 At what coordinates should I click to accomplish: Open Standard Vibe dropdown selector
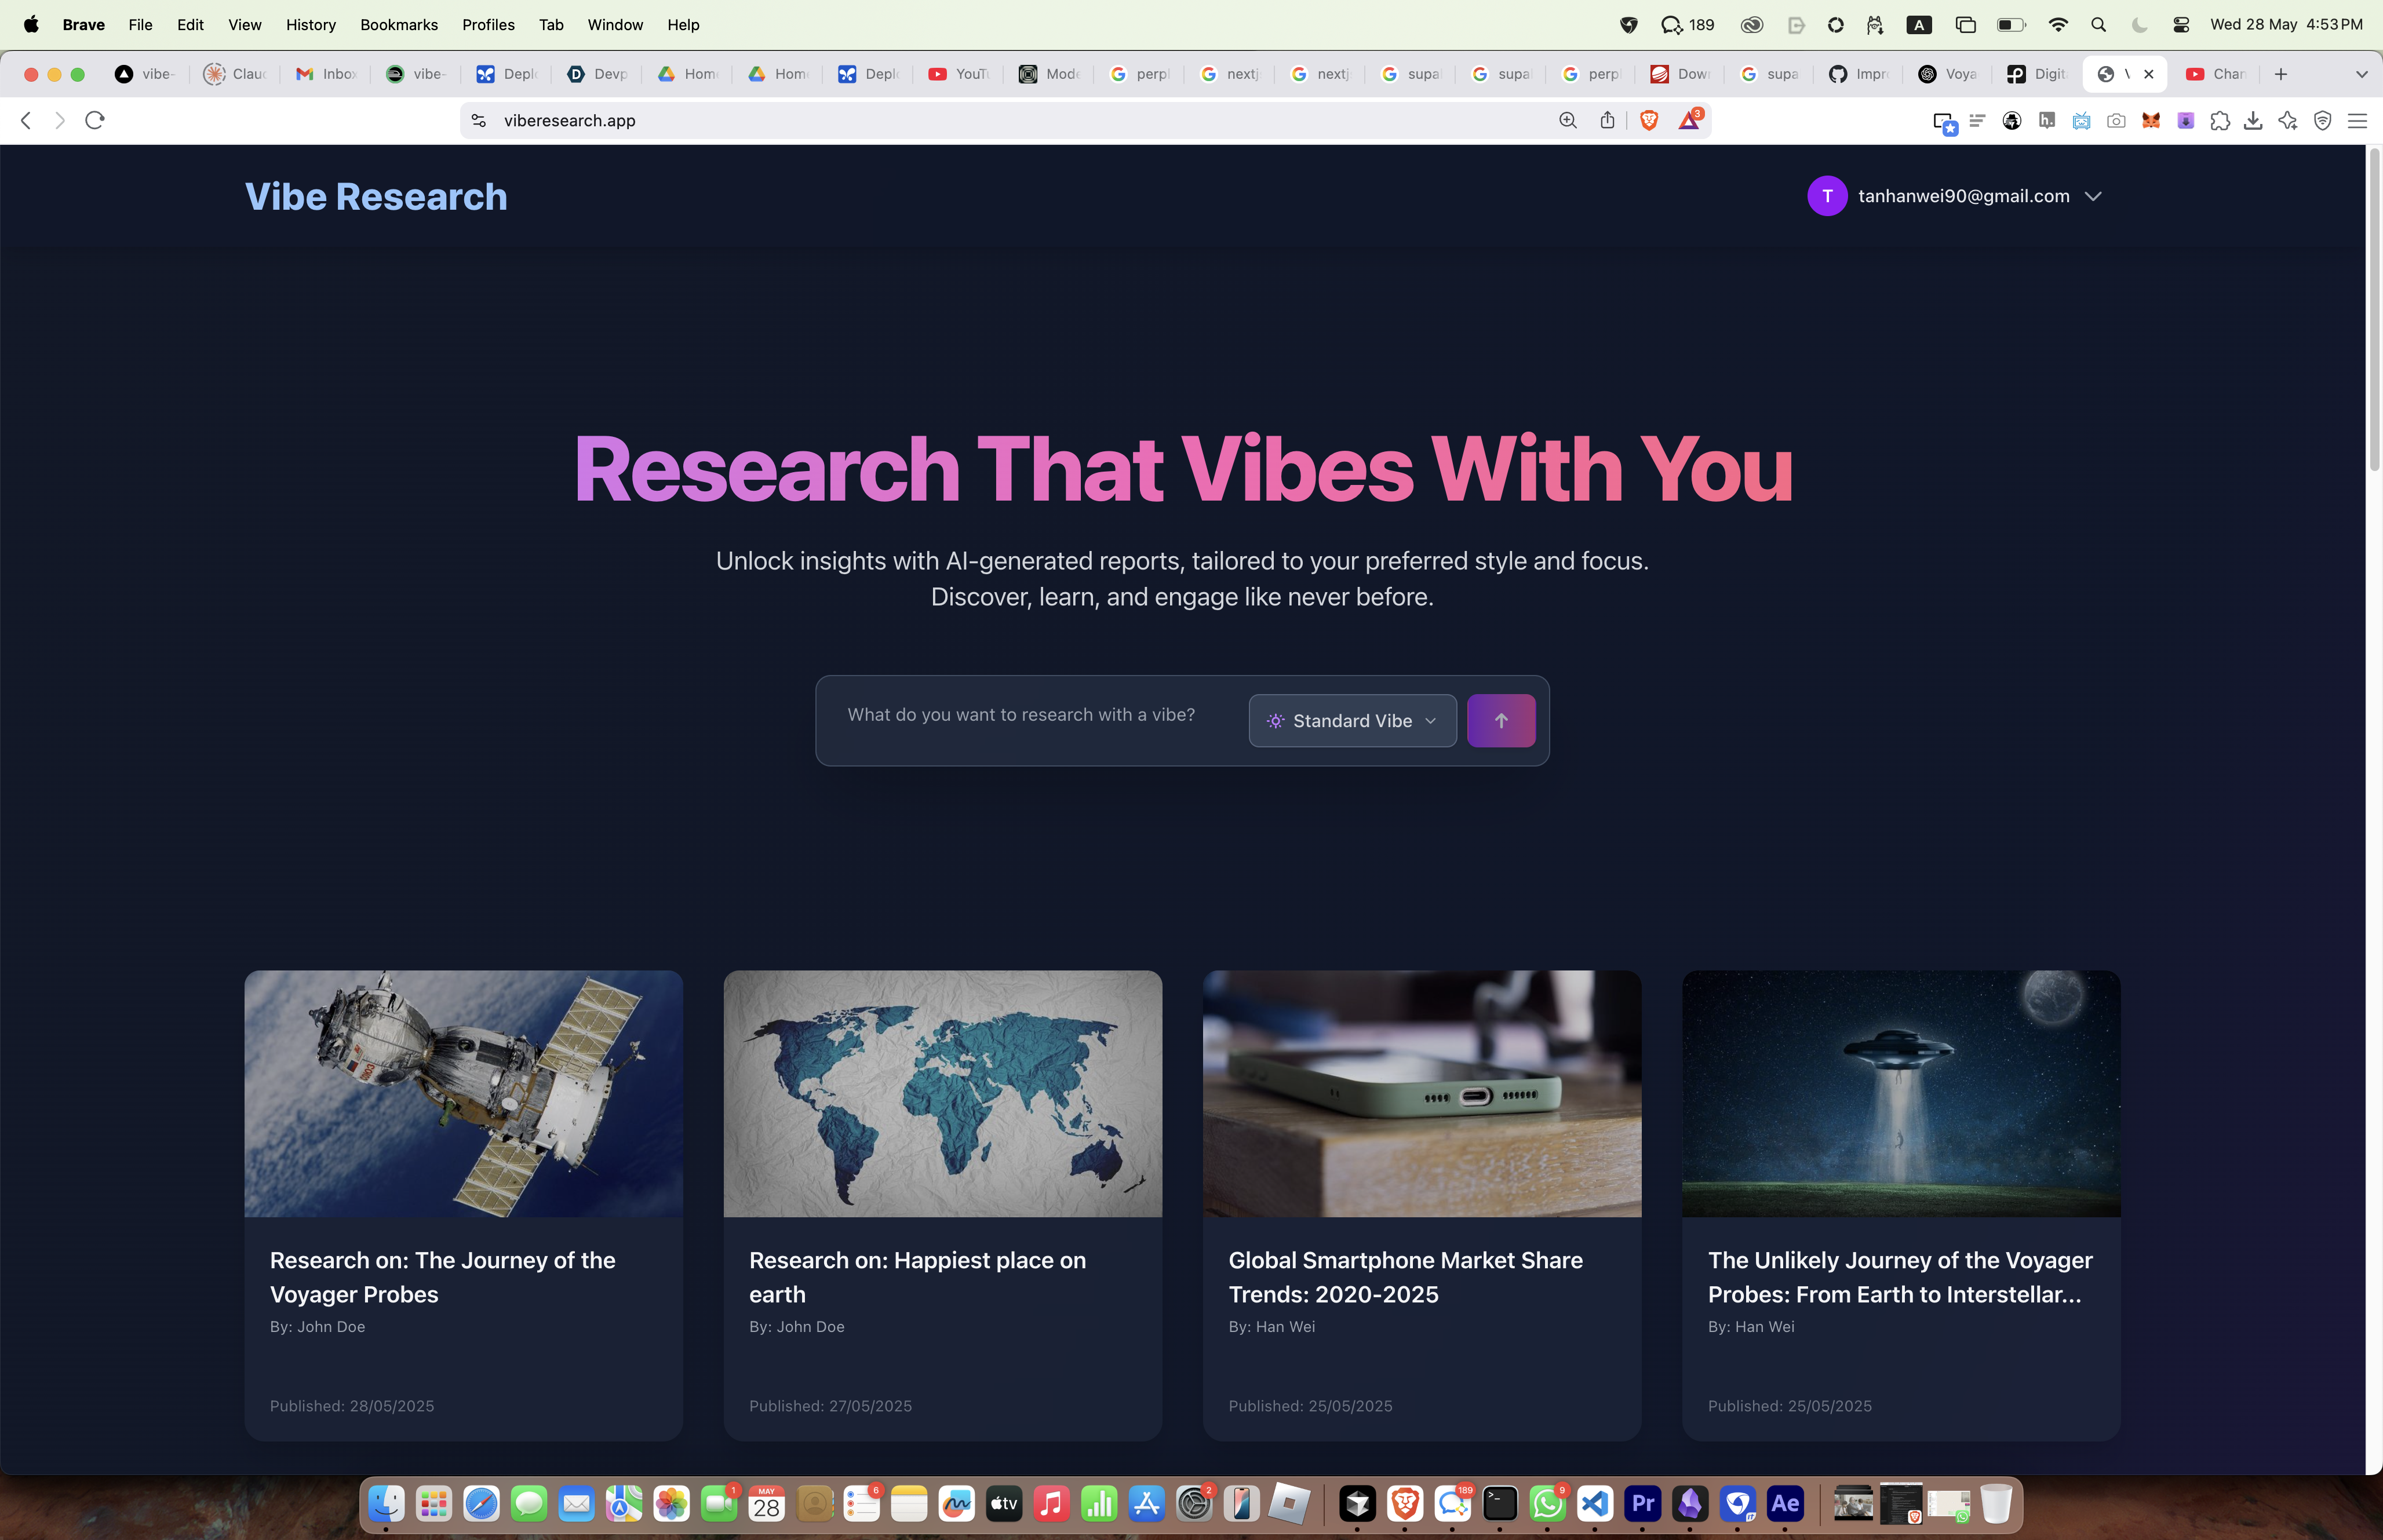tap(1352, 720)
